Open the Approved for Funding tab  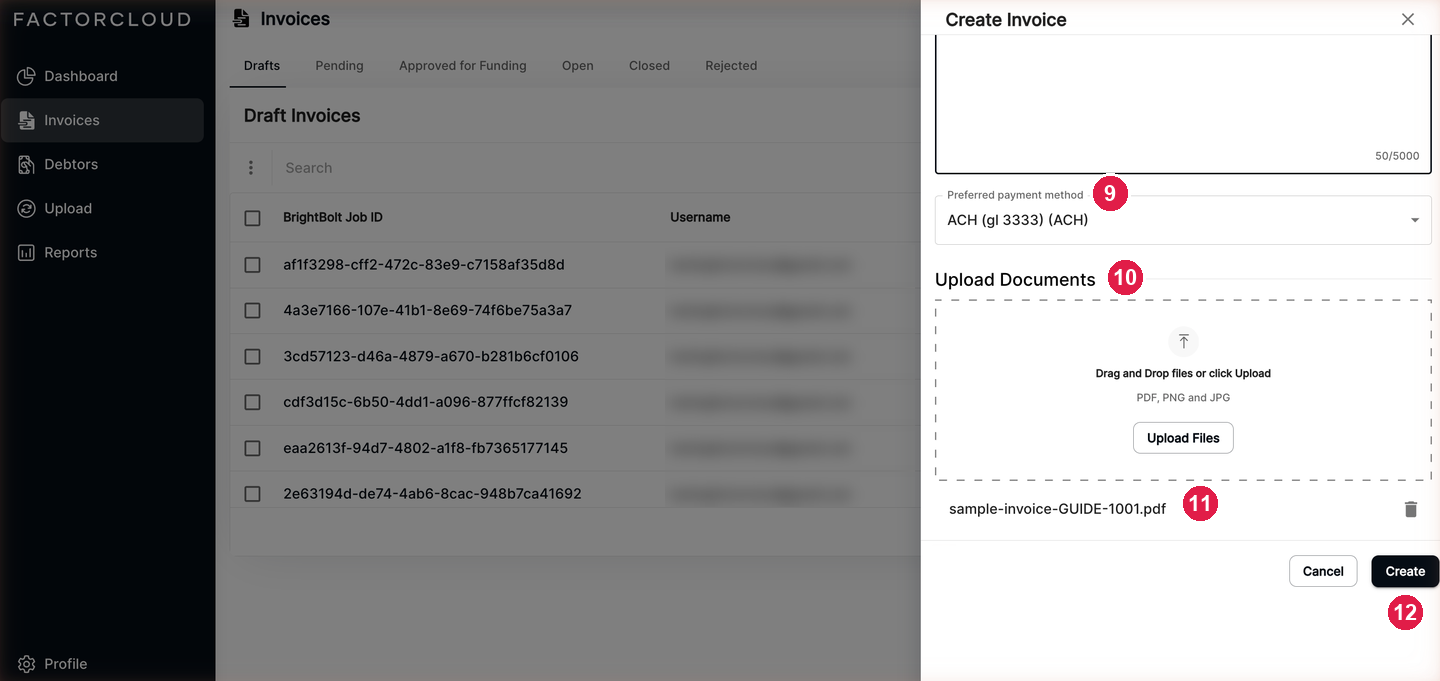[462, 65]
